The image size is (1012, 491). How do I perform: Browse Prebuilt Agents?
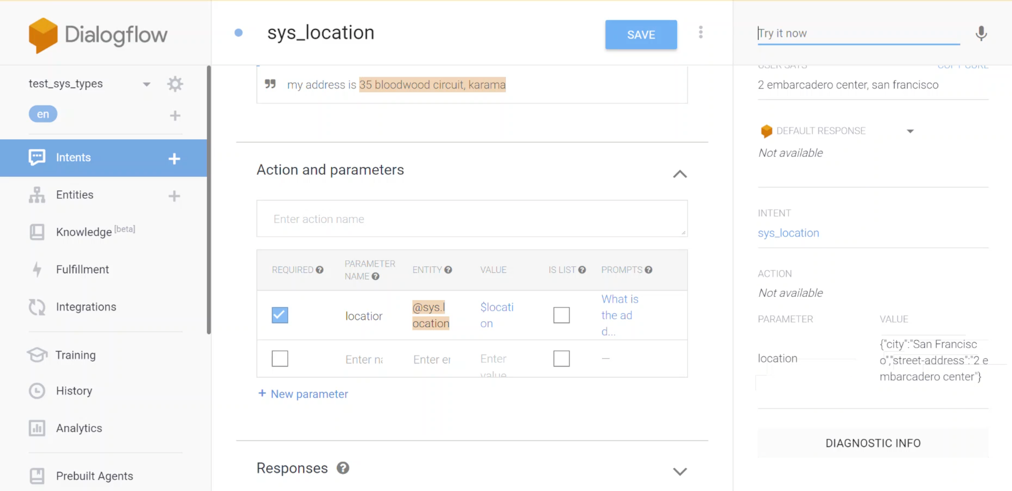click(94, 476)
